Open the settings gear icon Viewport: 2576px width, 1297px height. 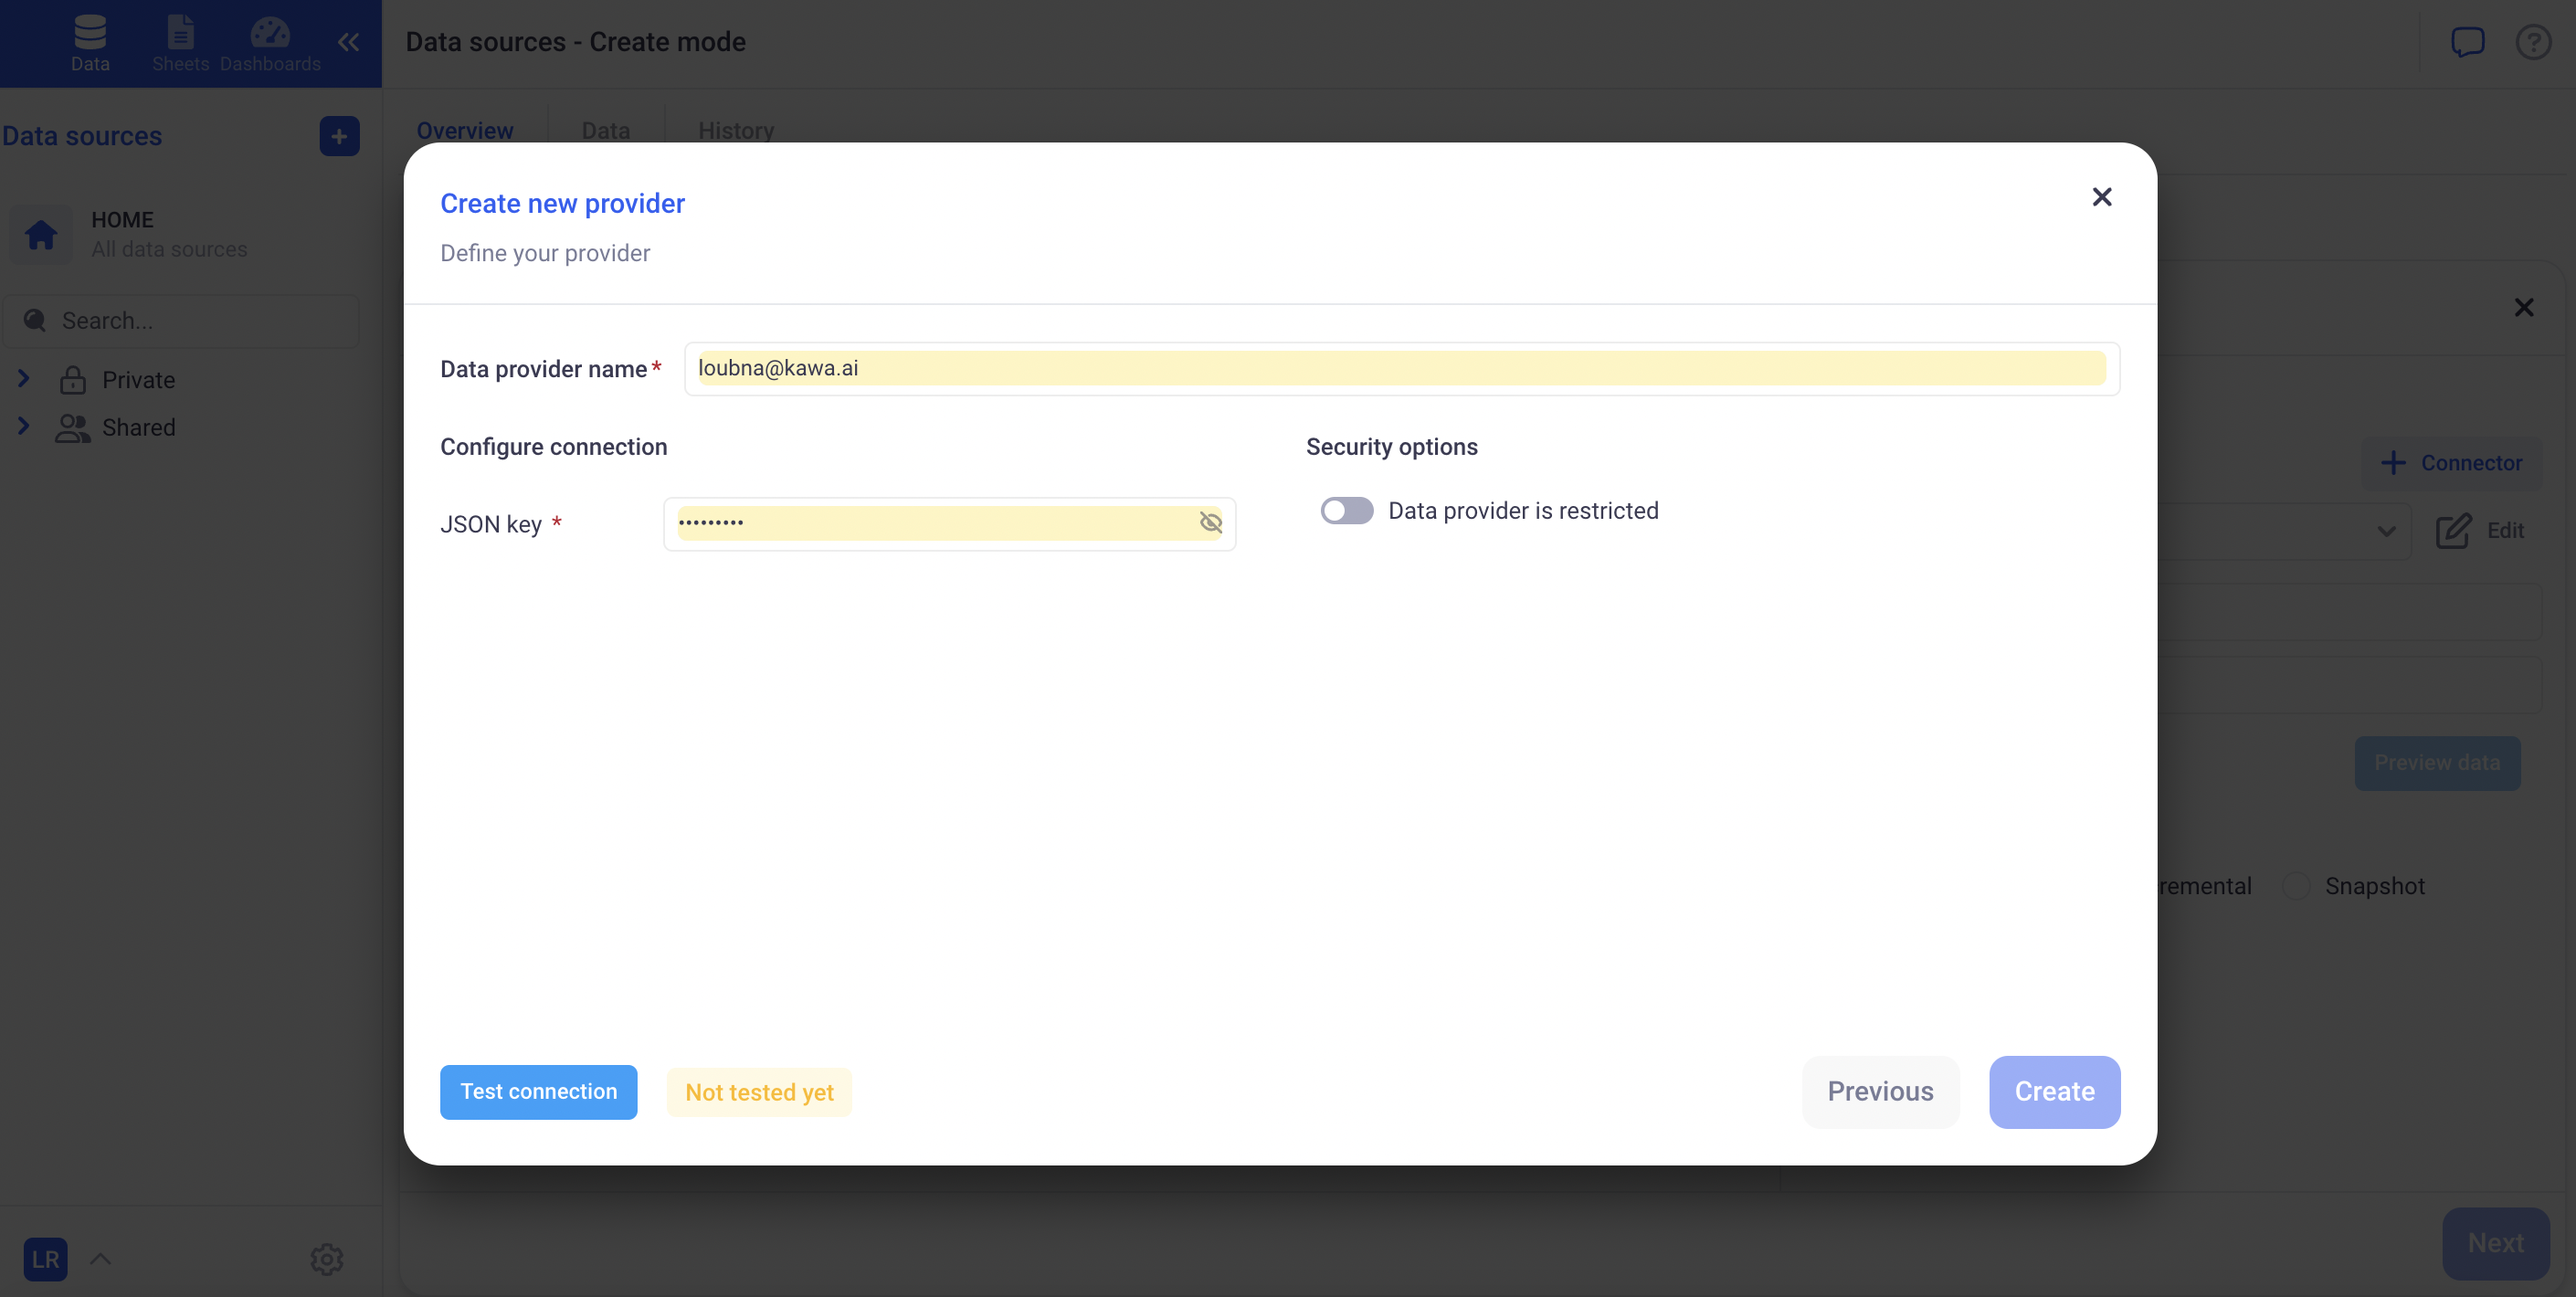326,1258
